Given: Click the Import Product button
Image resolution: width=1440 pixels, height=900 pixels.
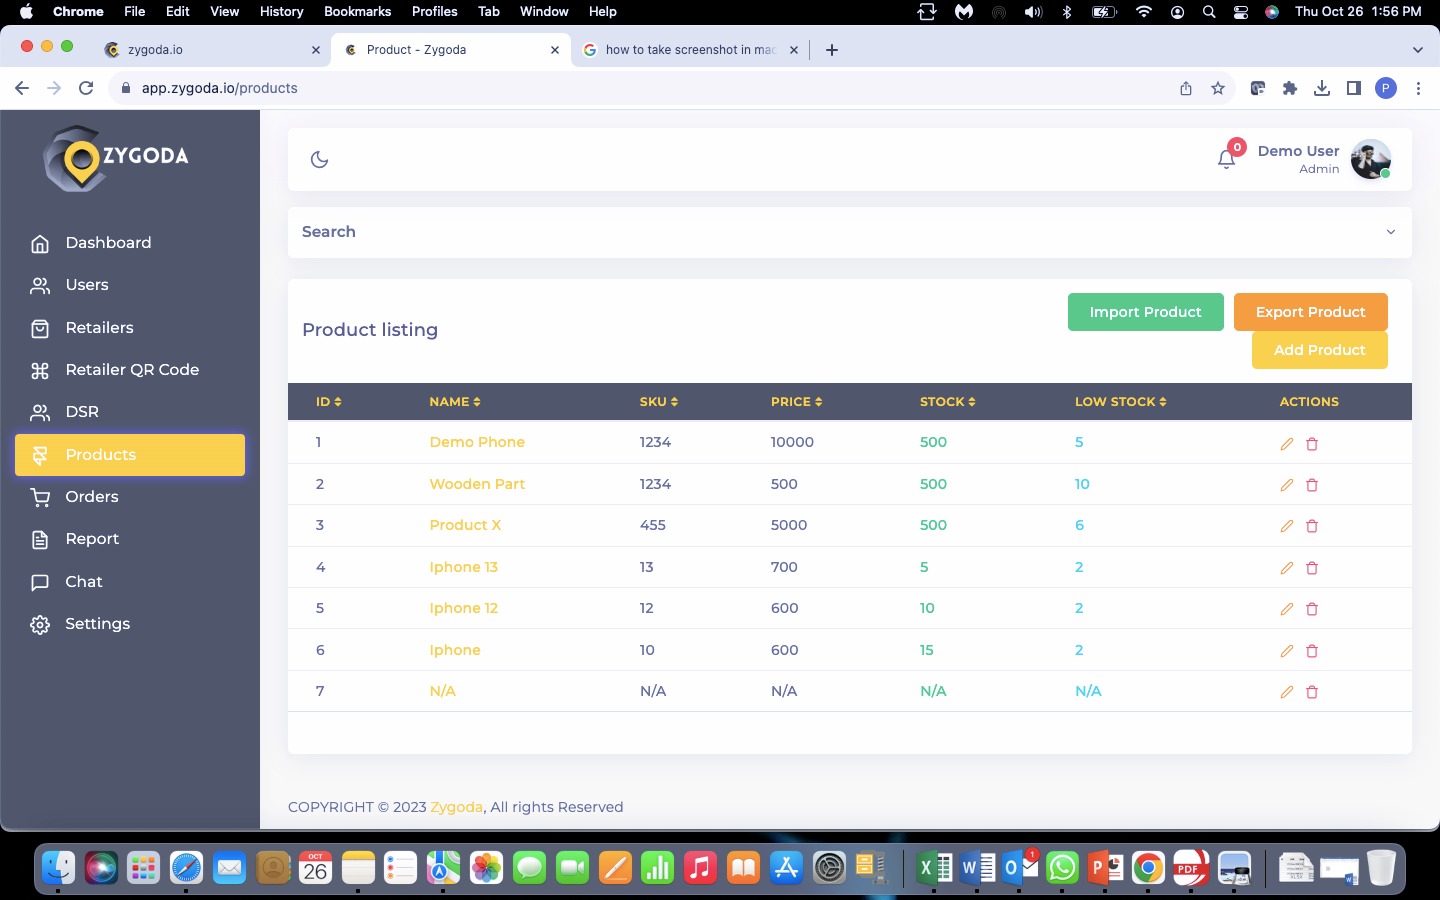Looking at the screenshot, I should (1145, 312).
